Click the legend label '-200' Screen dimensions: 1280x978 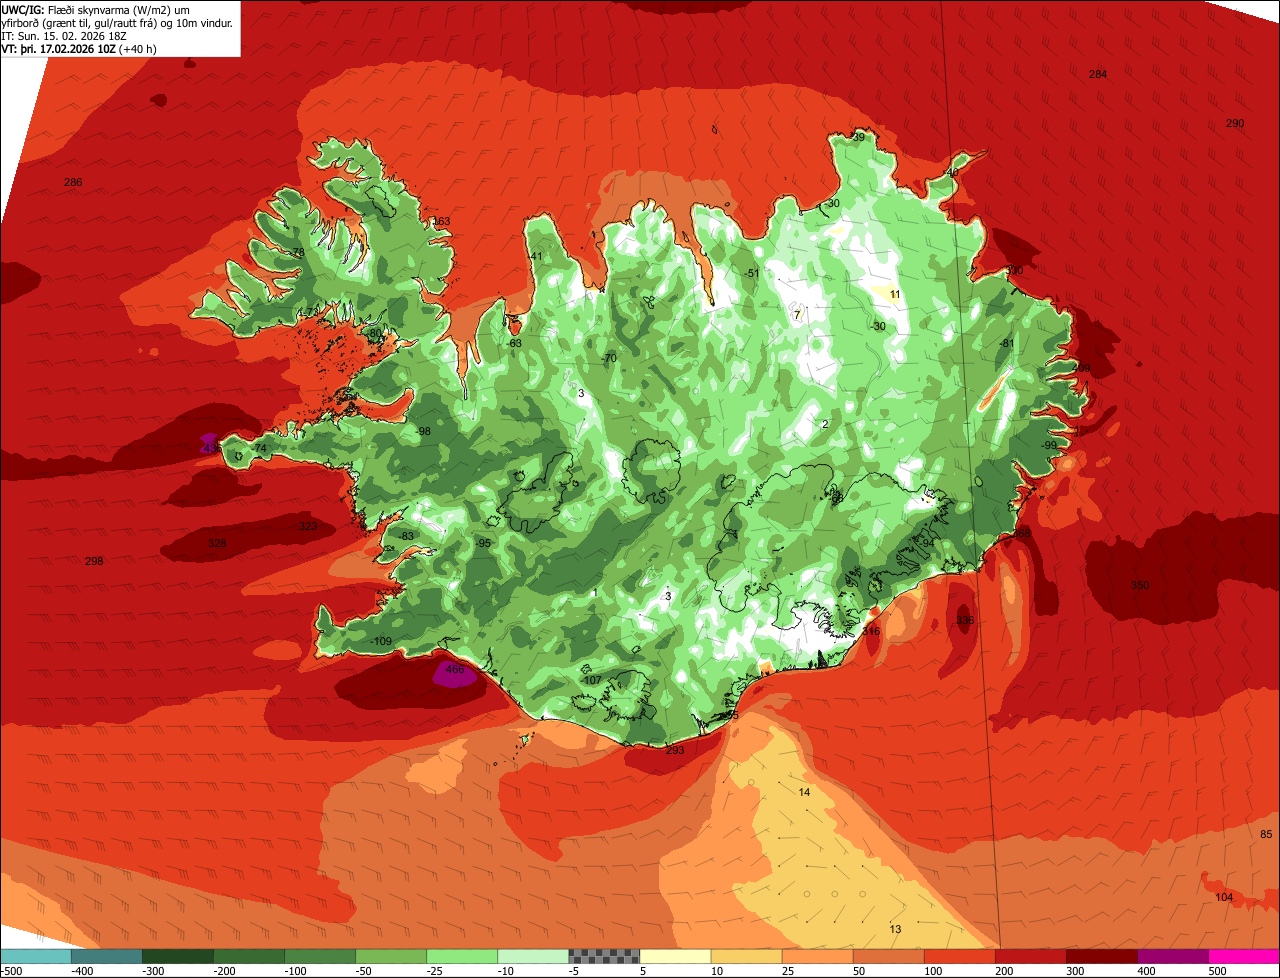click(x=224, y=971)
